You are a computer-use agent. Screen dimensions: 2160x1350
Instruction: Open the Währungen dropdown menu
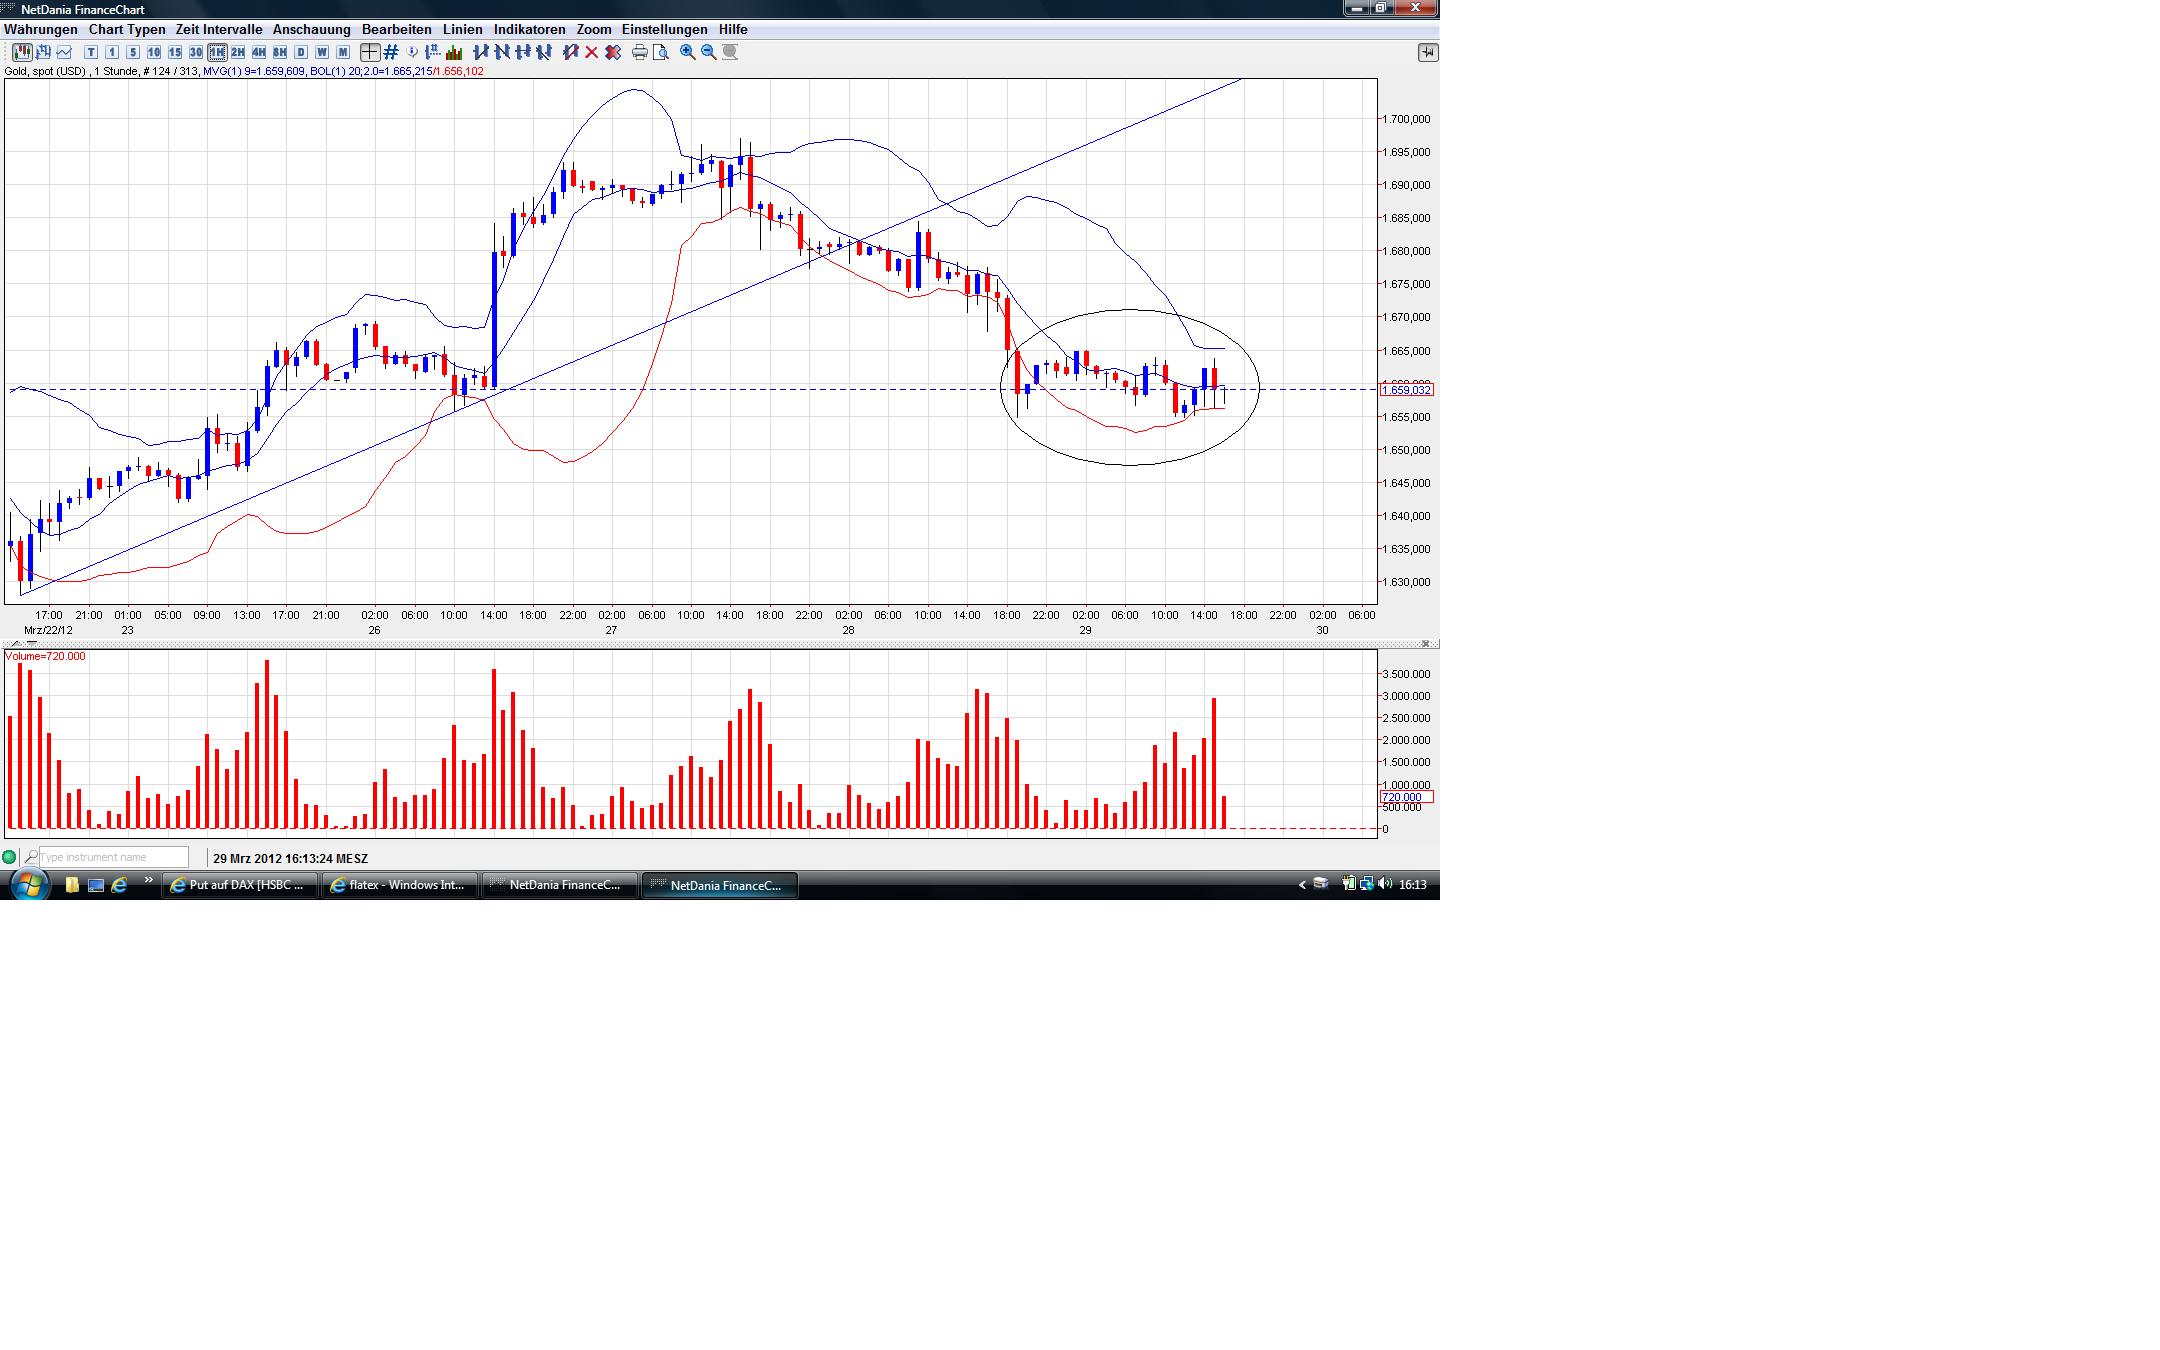[x=40, y=29]
